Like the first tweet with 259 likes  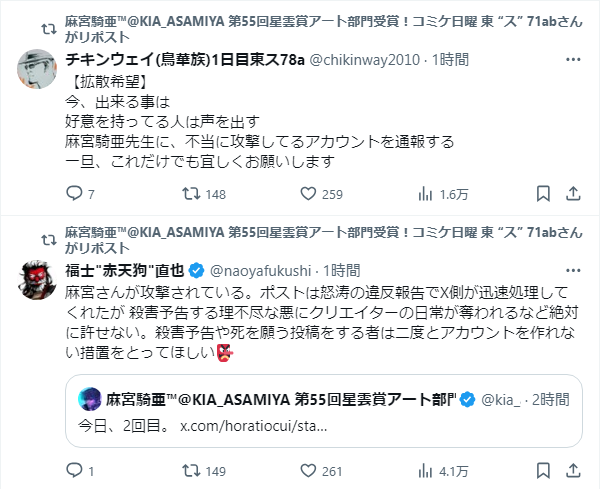pyautogui.click(x=305, y=194)
